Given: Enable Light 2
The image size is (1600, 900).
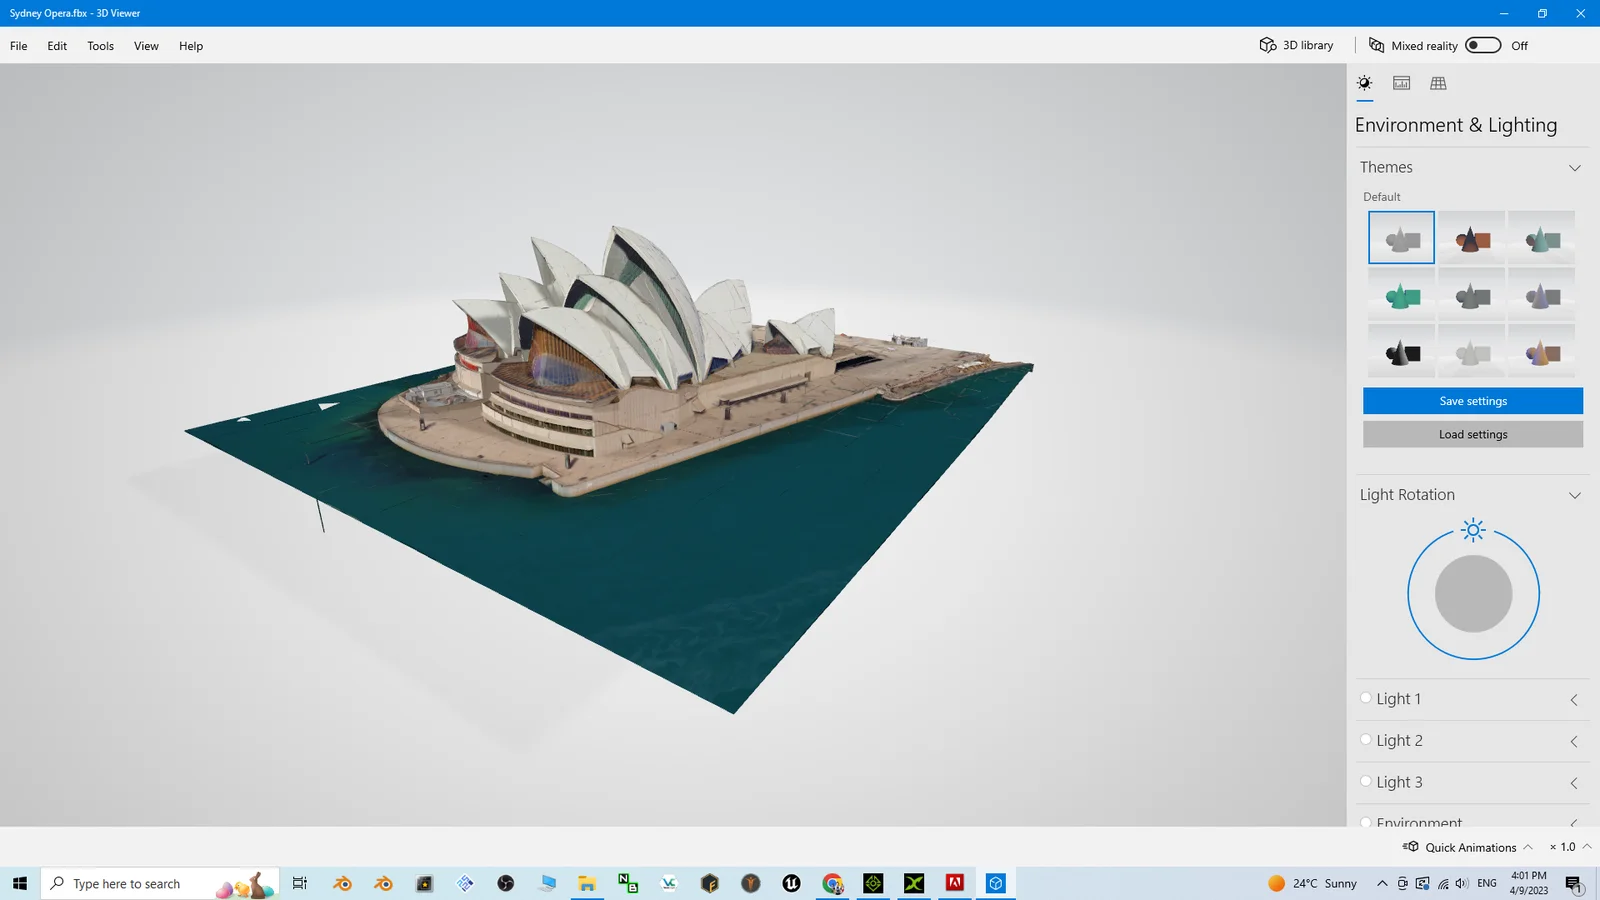Looking at the screenshot, I should click(x=1366, y=739).
